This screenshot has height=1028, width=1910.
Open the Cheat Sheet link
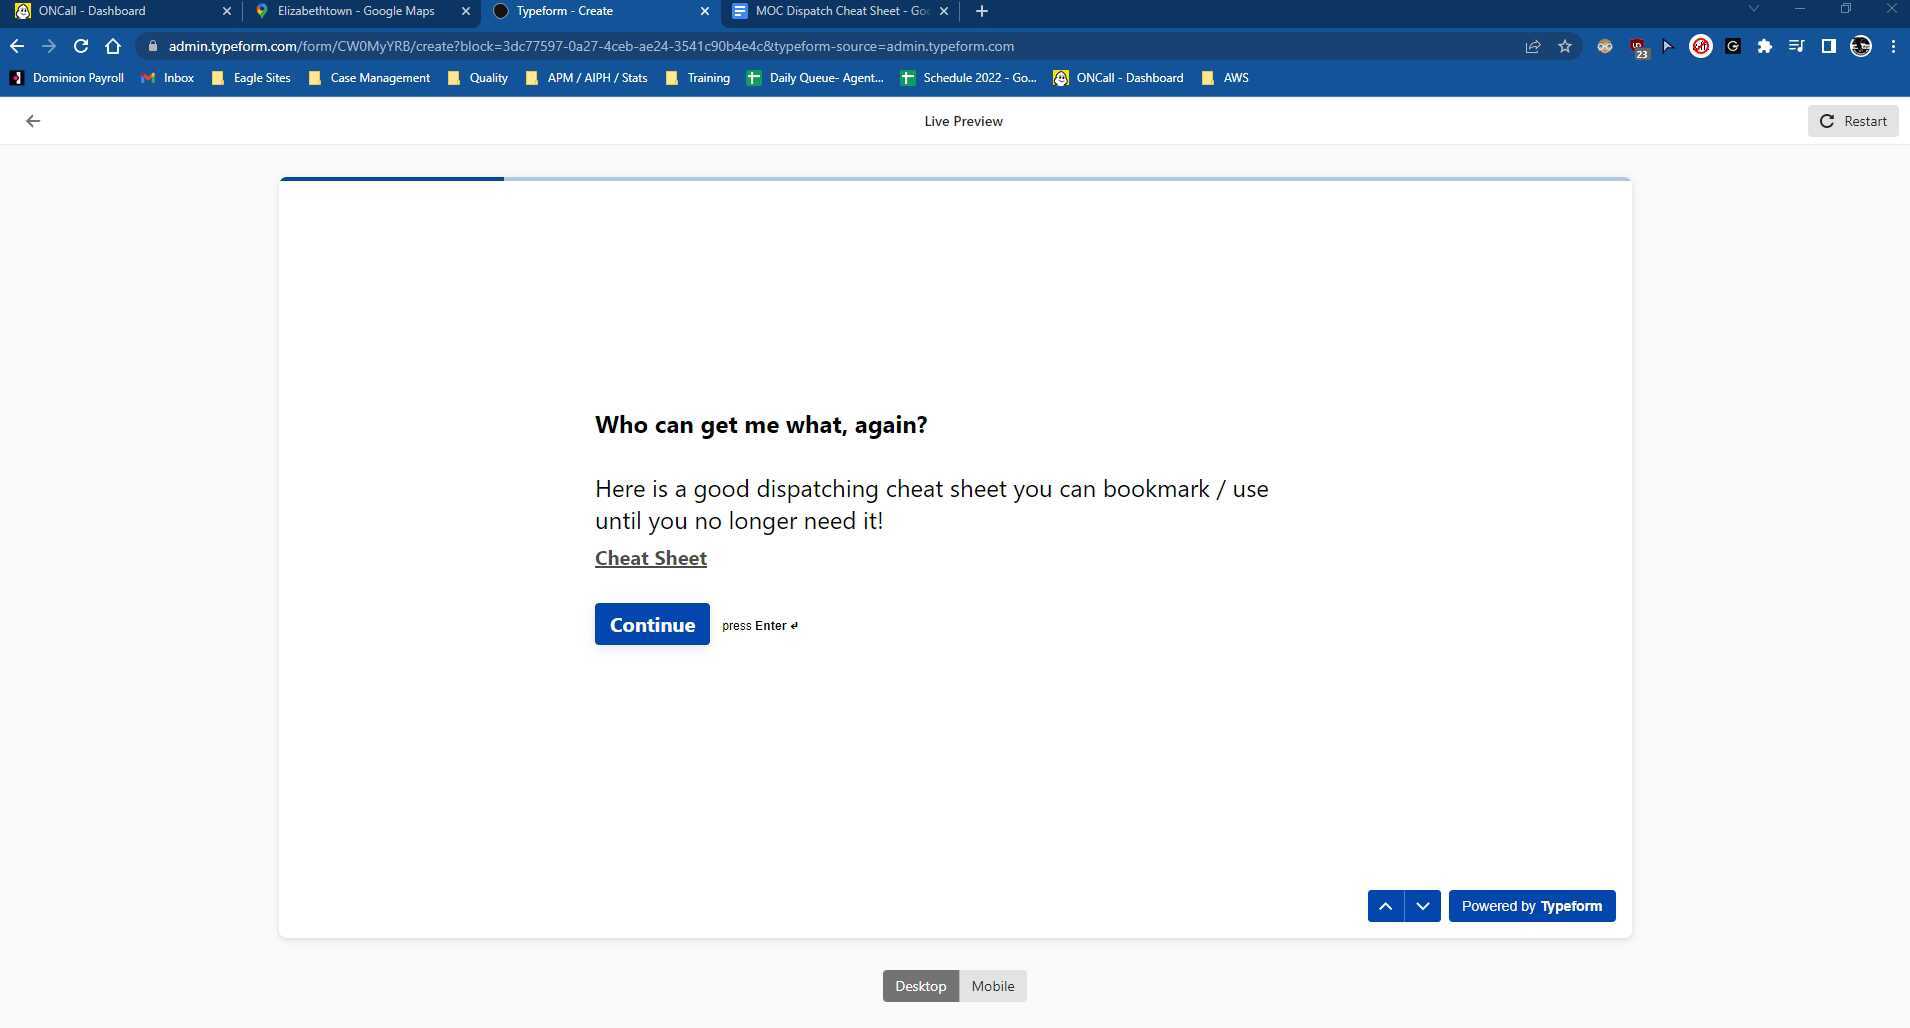(651, 558)
